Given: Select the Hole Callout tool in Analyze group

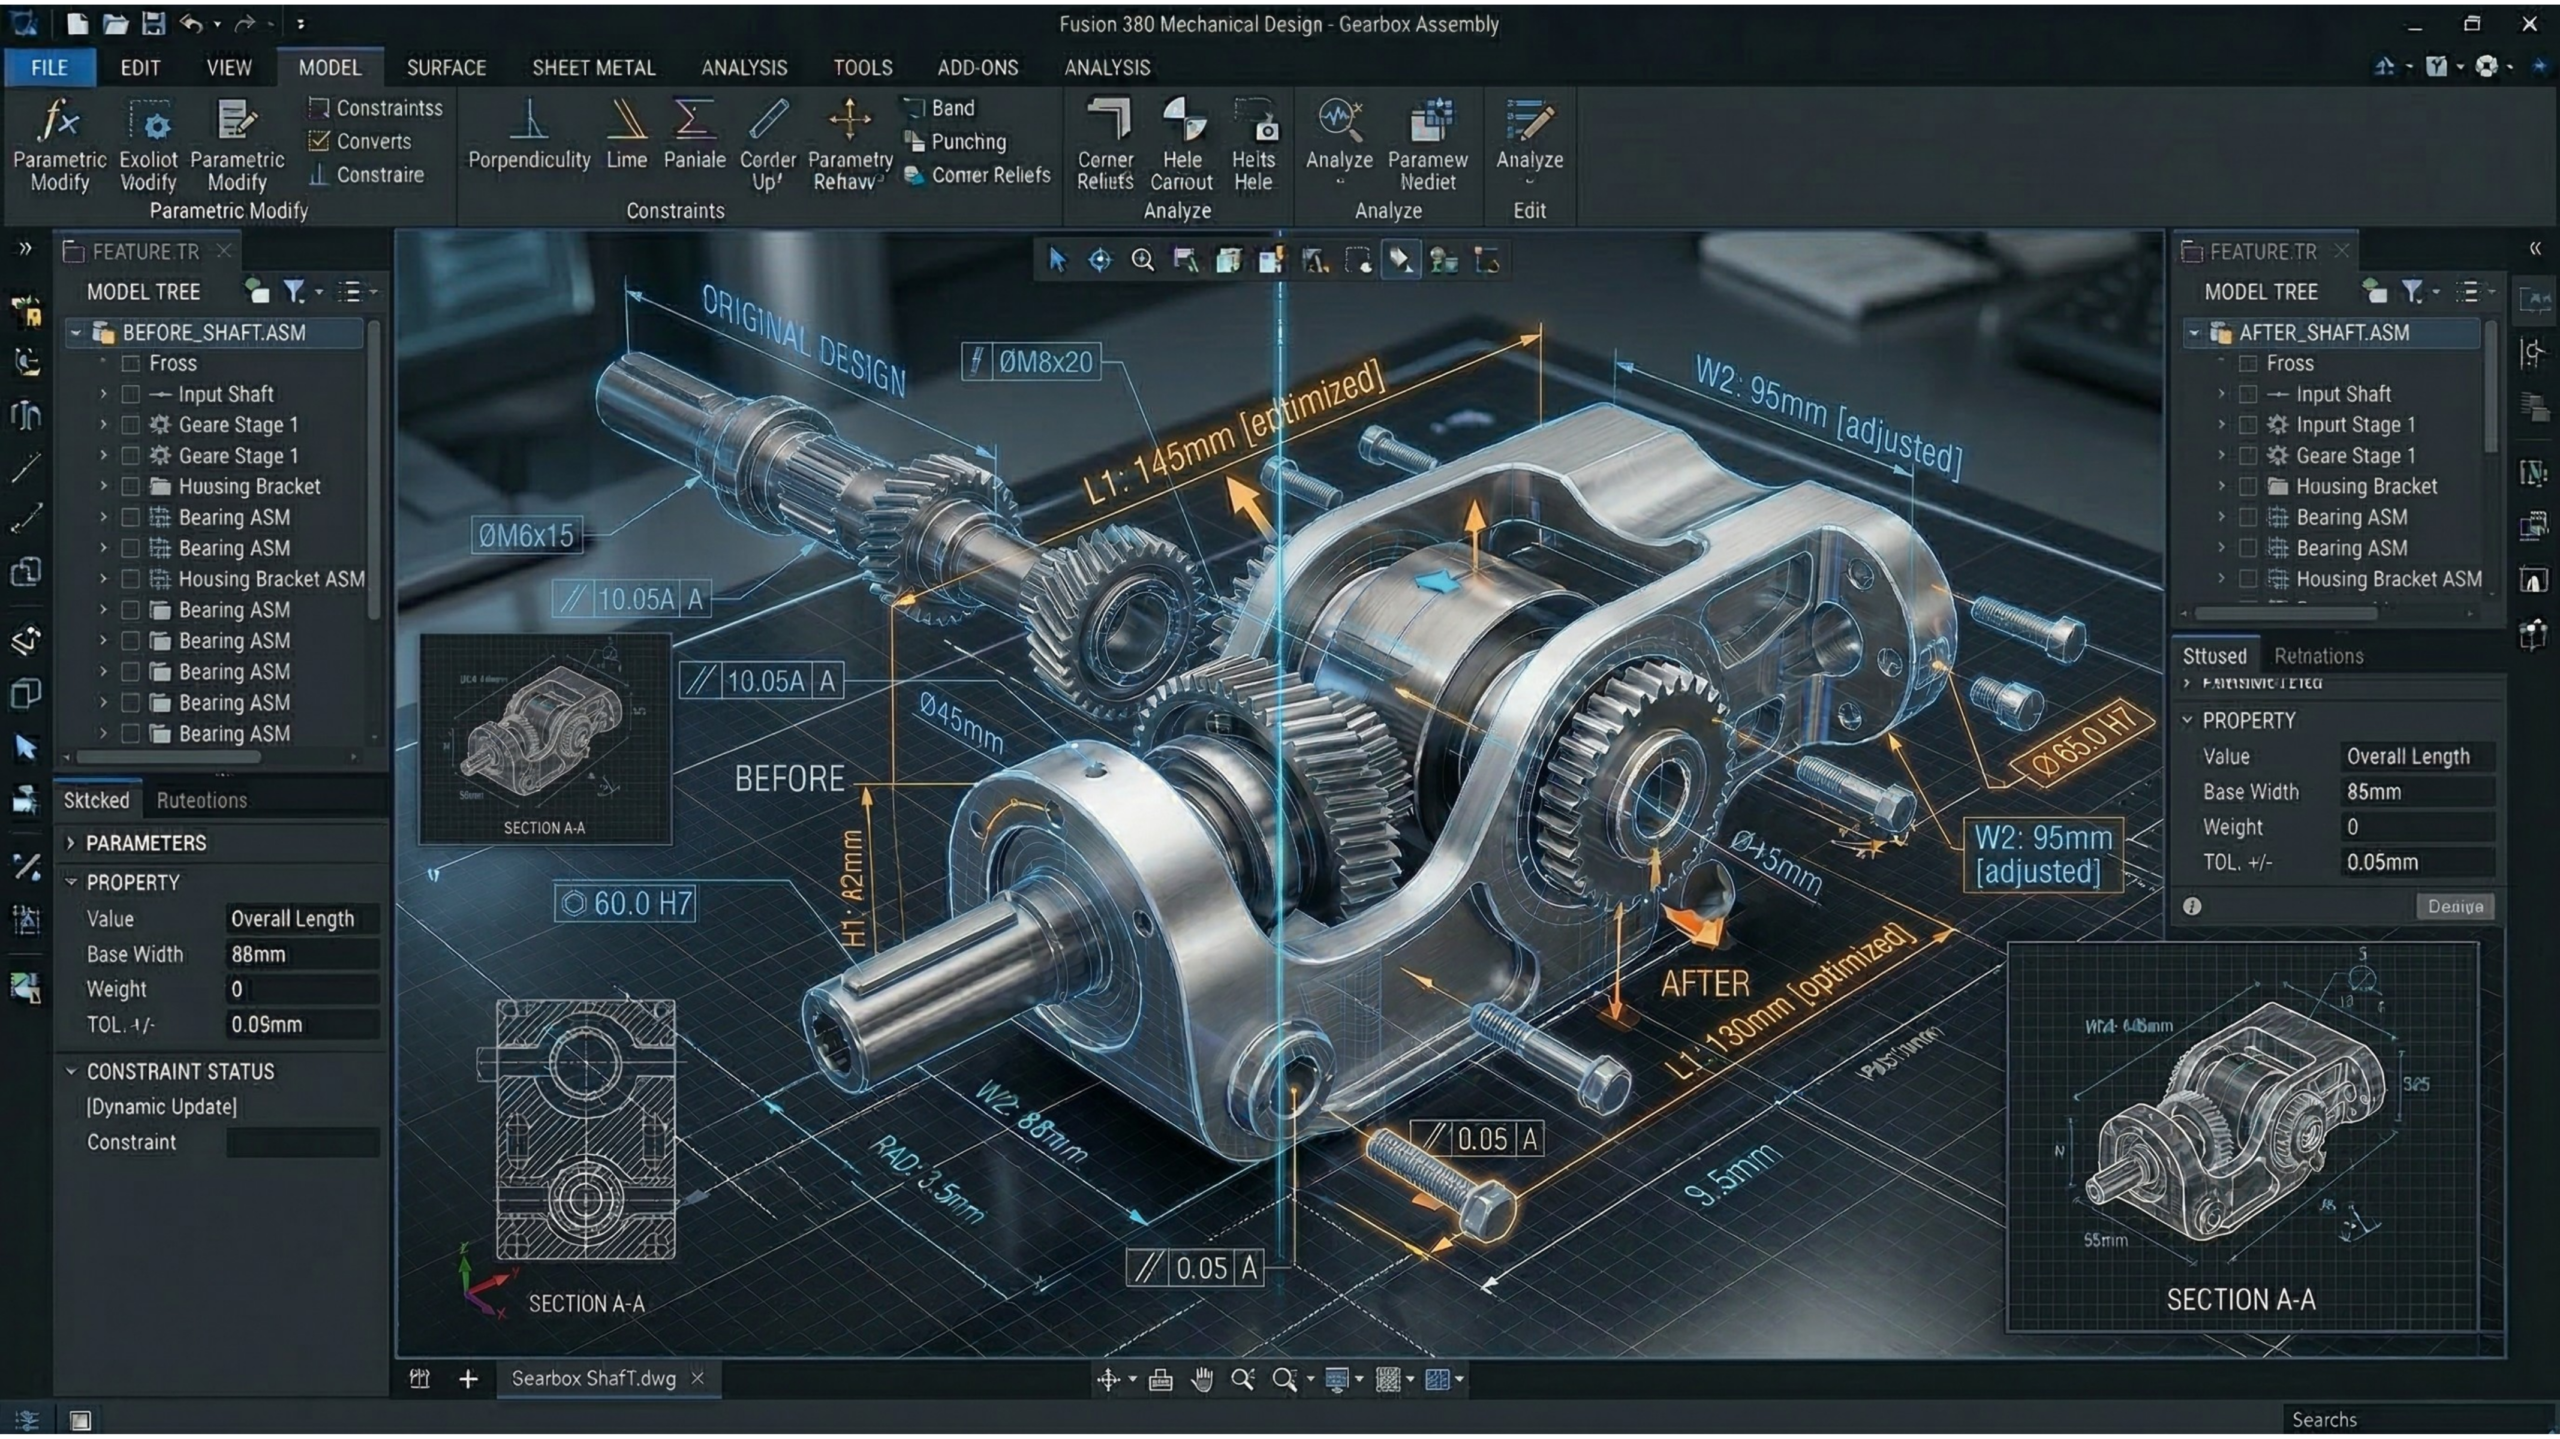Looking at the screenshot, I should (1184, 145).
